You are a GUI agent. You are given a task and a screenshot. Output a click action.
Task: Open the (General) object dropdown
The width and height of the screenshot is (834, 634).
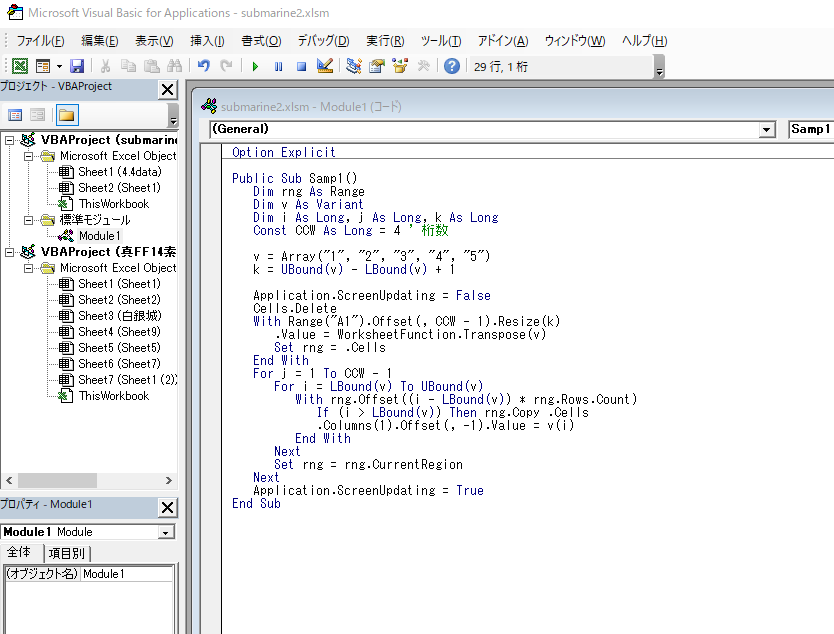click(767, 129)
